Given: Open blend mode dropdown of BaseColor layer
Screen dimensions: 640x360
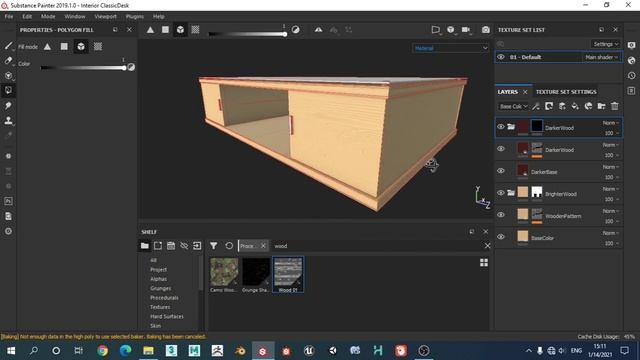Looking at the screenshot, I should (611, 233).
